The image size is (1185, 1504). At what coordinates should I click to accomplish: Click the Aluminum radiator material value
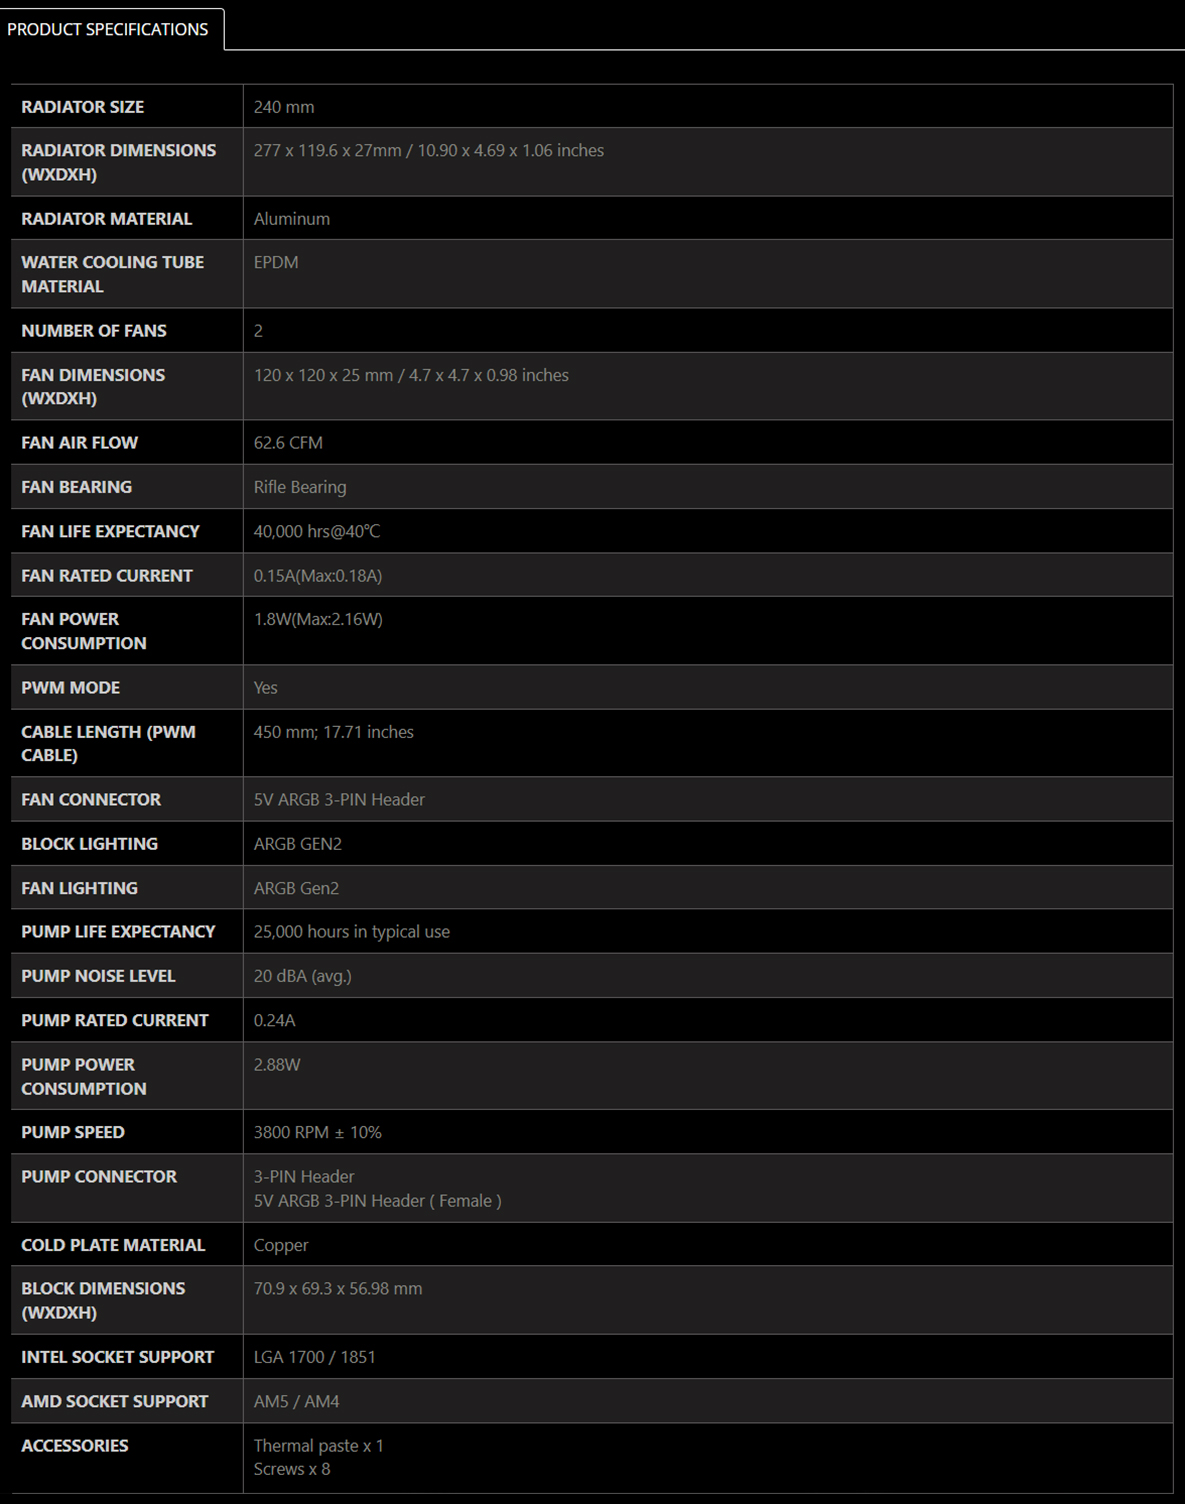(292, 219)
